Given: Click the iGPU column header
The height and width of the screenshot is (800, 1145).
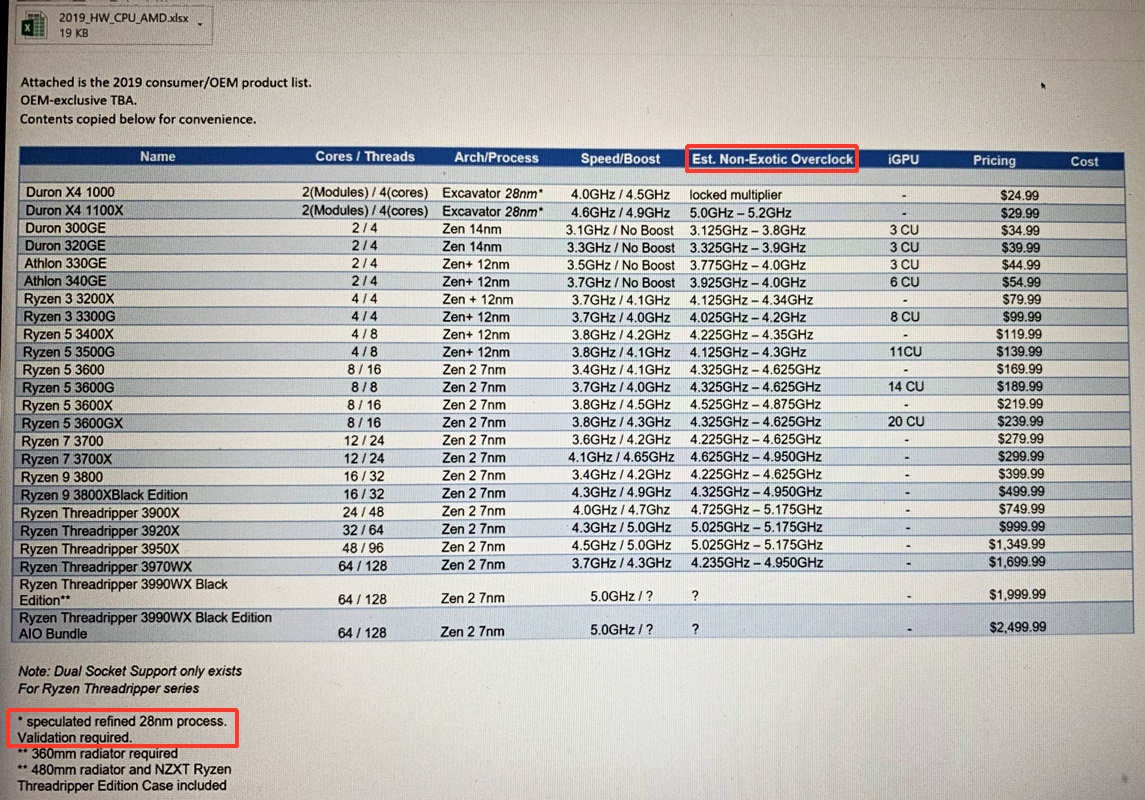Looking at the screenshot, I should [x=903, y=160].
